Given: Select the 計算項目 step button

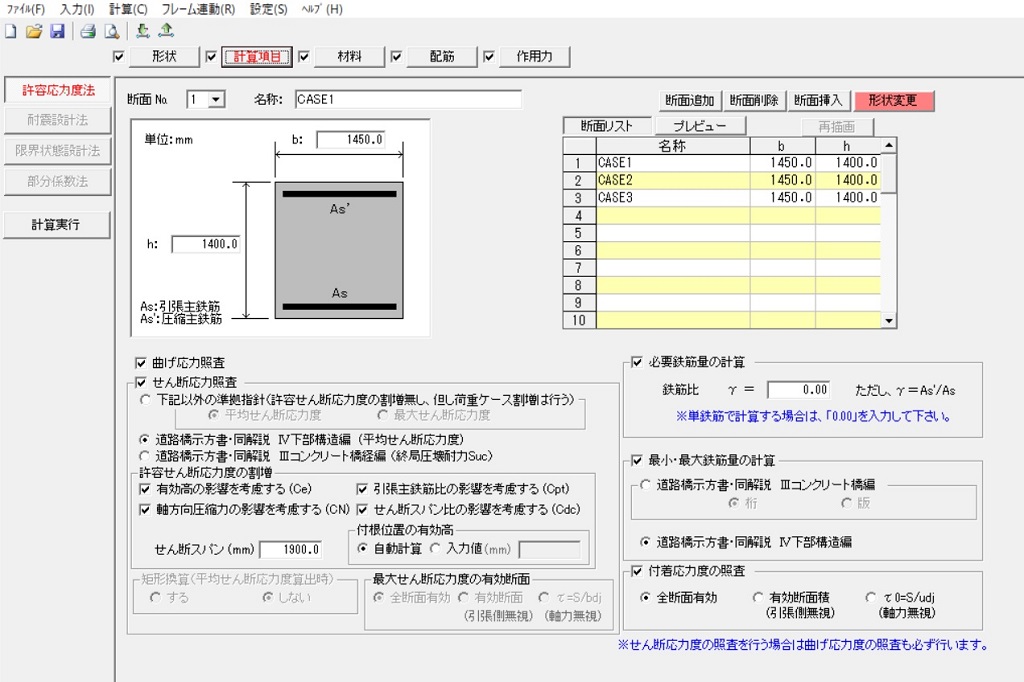Looking at the screenshot, I should click(x=257, y=57).
